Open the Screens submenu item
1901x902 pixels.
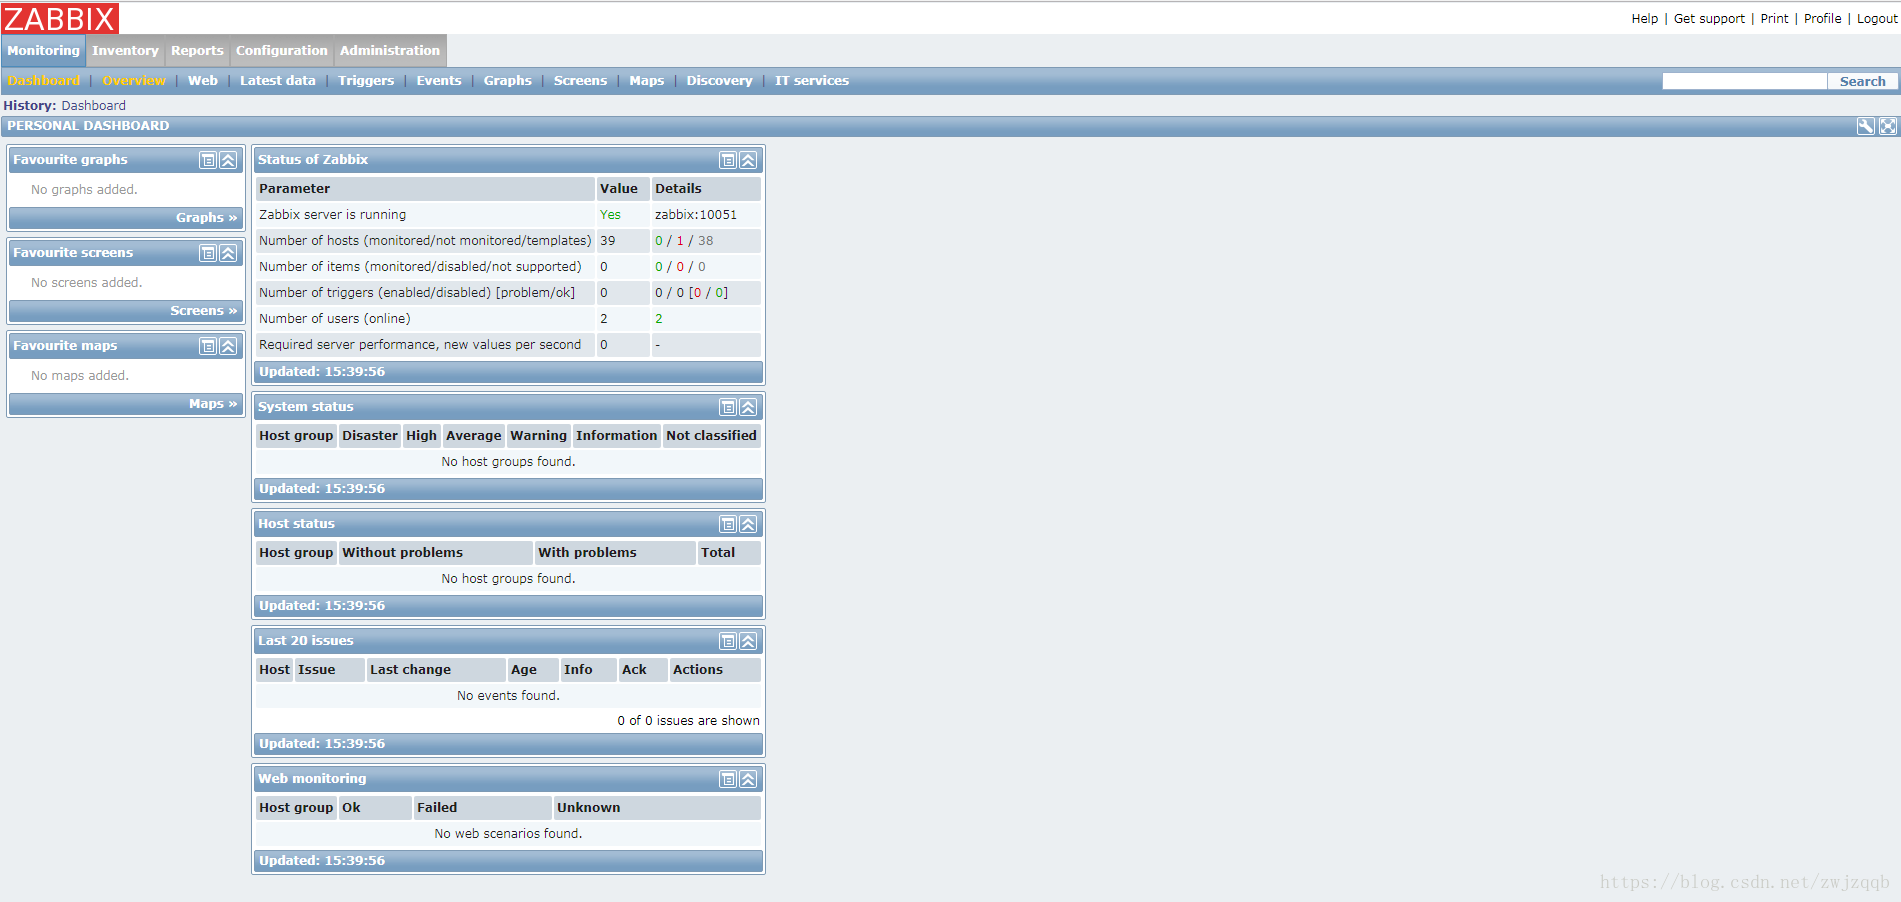coord(580,80)
